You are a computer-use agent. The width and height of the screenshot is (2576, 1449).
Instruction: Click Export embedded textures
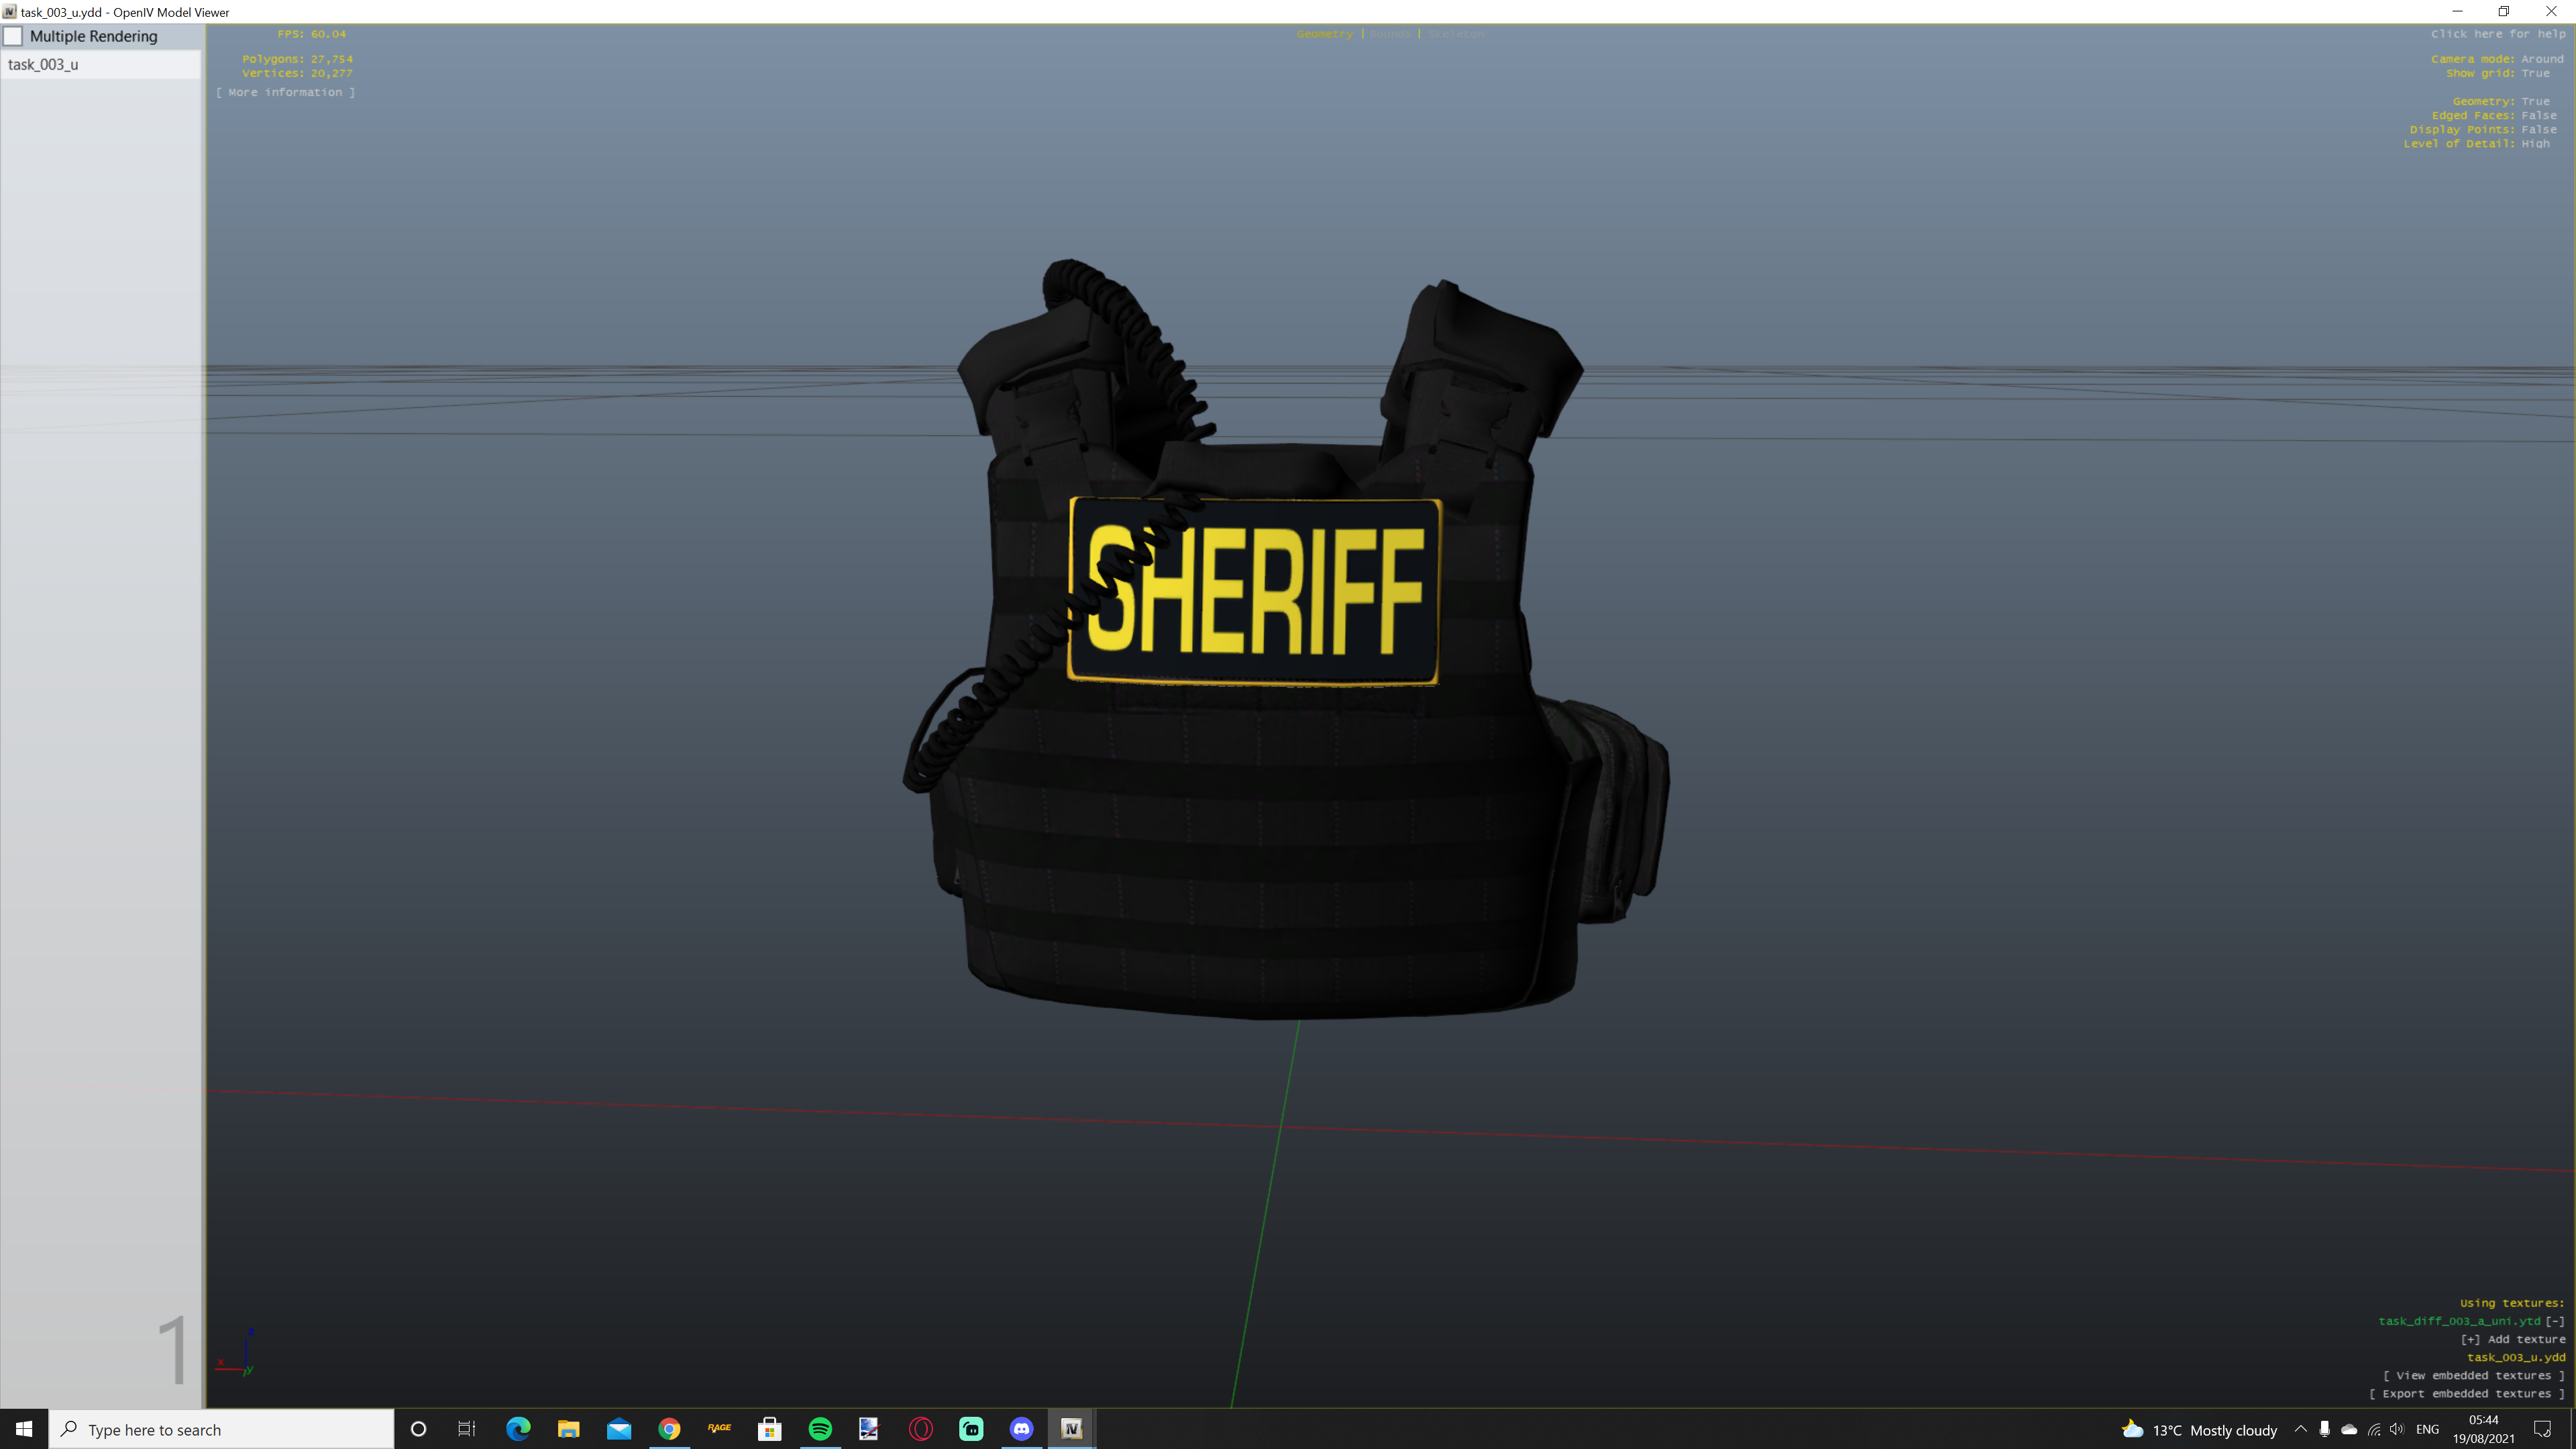(x=2466, y=1393)
